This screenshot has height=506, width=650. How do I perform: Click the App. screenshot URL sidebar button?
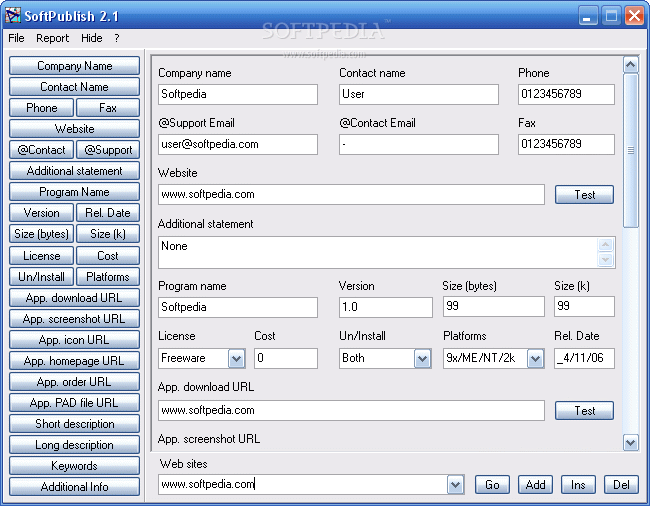pyautogui.click(x=75, y=319)
